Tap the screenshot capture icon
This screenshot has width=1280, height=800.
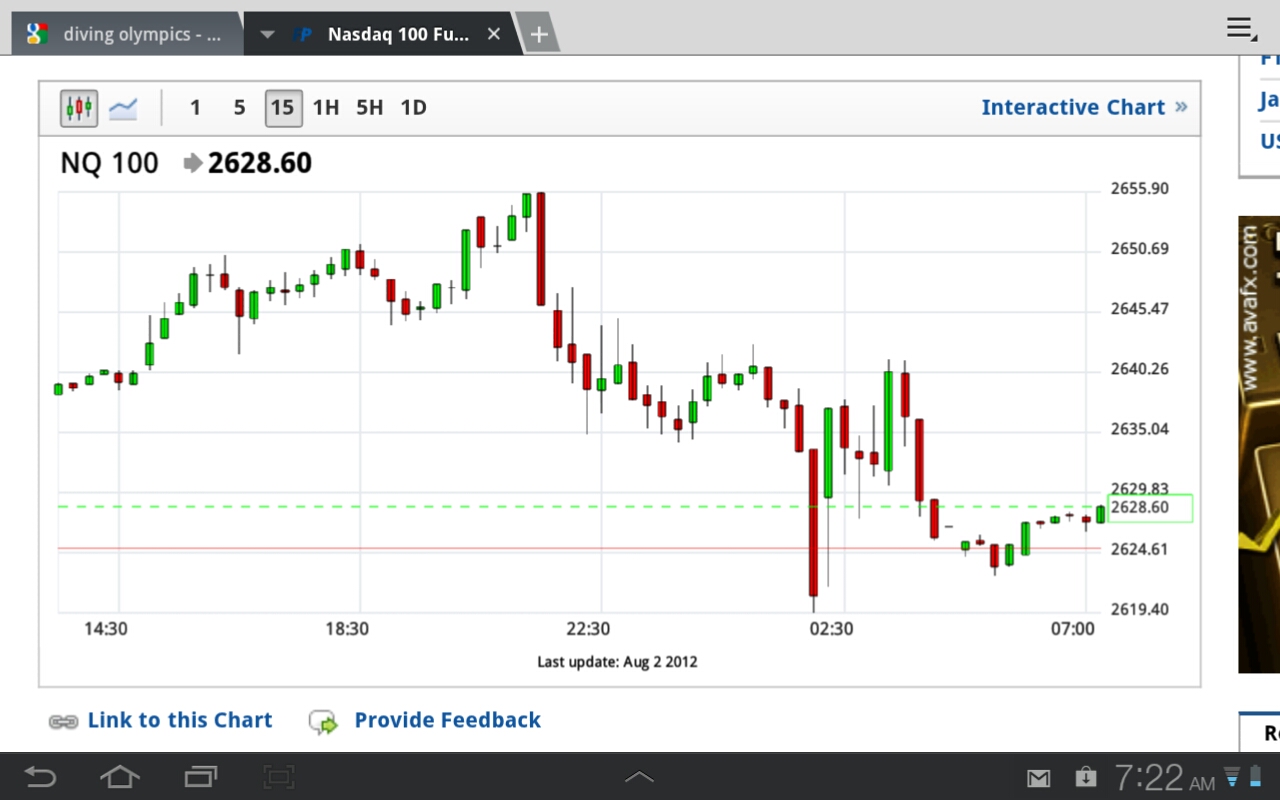(278, 776)
